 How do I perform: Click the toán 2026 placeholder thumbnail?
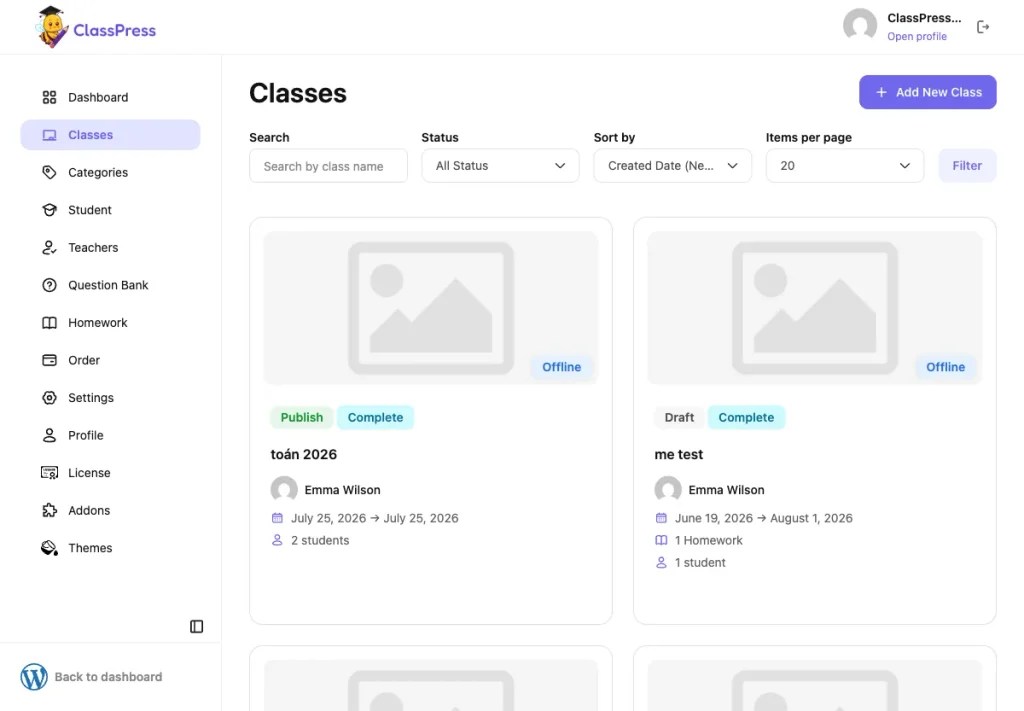431,308
